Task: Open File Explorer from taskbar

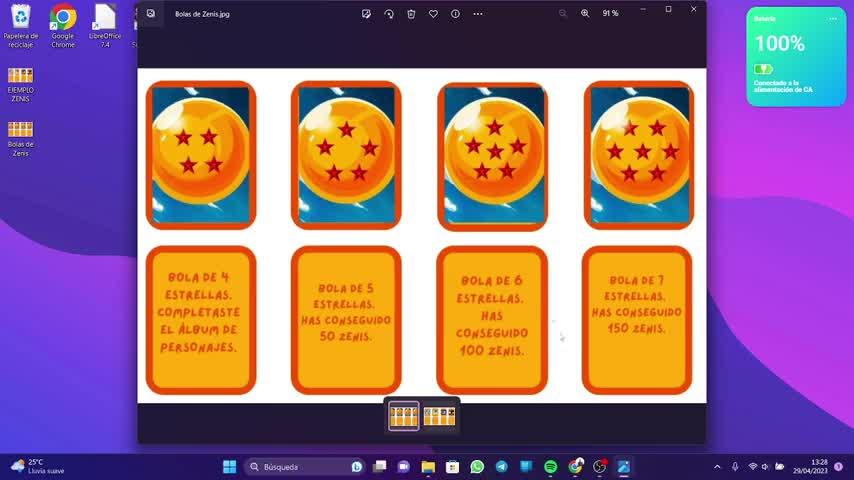Action: point(428,467)
